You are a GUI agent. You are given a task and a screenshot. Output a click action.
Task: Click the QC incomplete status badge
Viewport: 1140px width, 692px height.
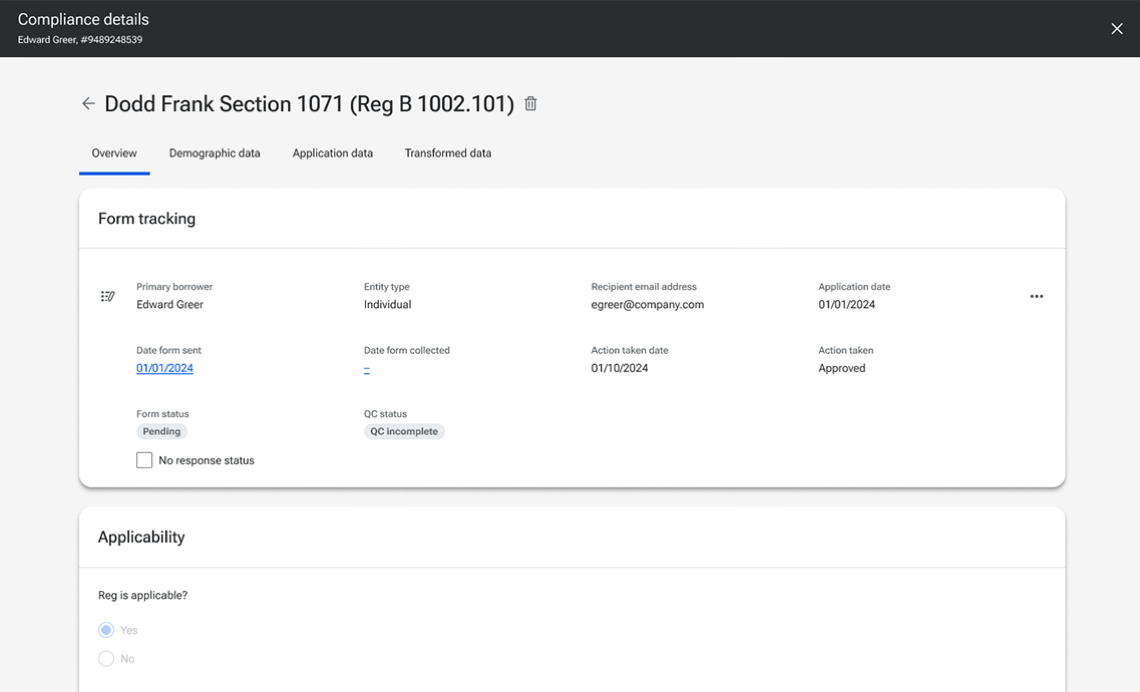point(404,432)
